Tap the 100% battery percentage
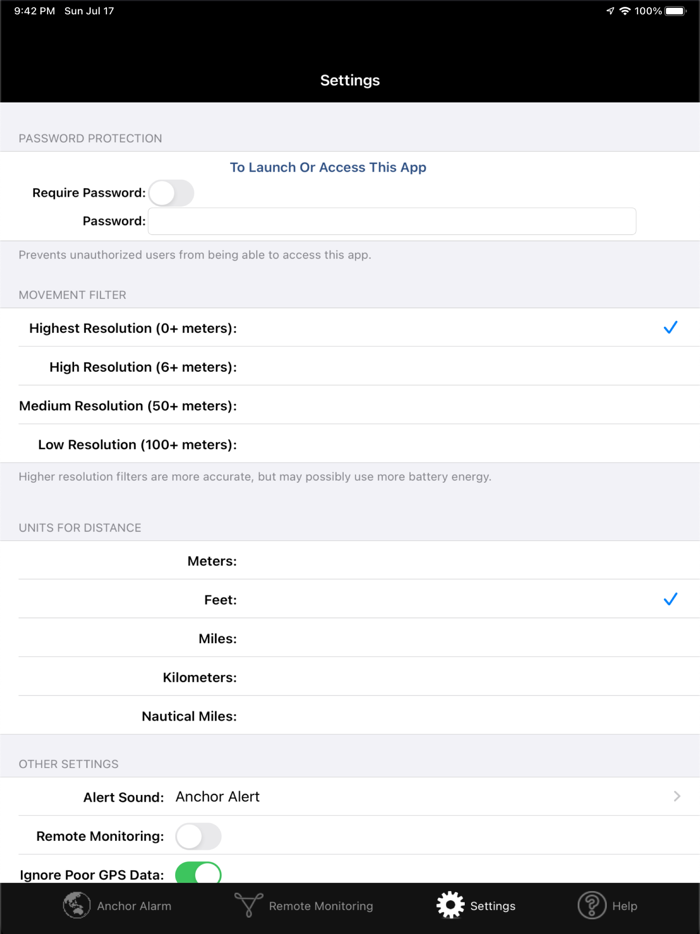The image size is (700, 934). click(648, 11)
